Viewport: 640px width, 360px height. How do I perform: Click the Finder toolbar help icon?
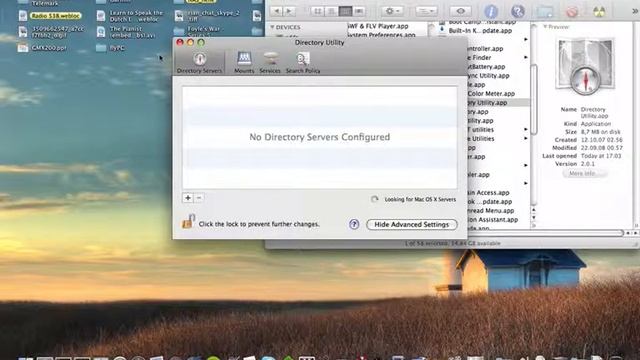(x=518, y=11)
